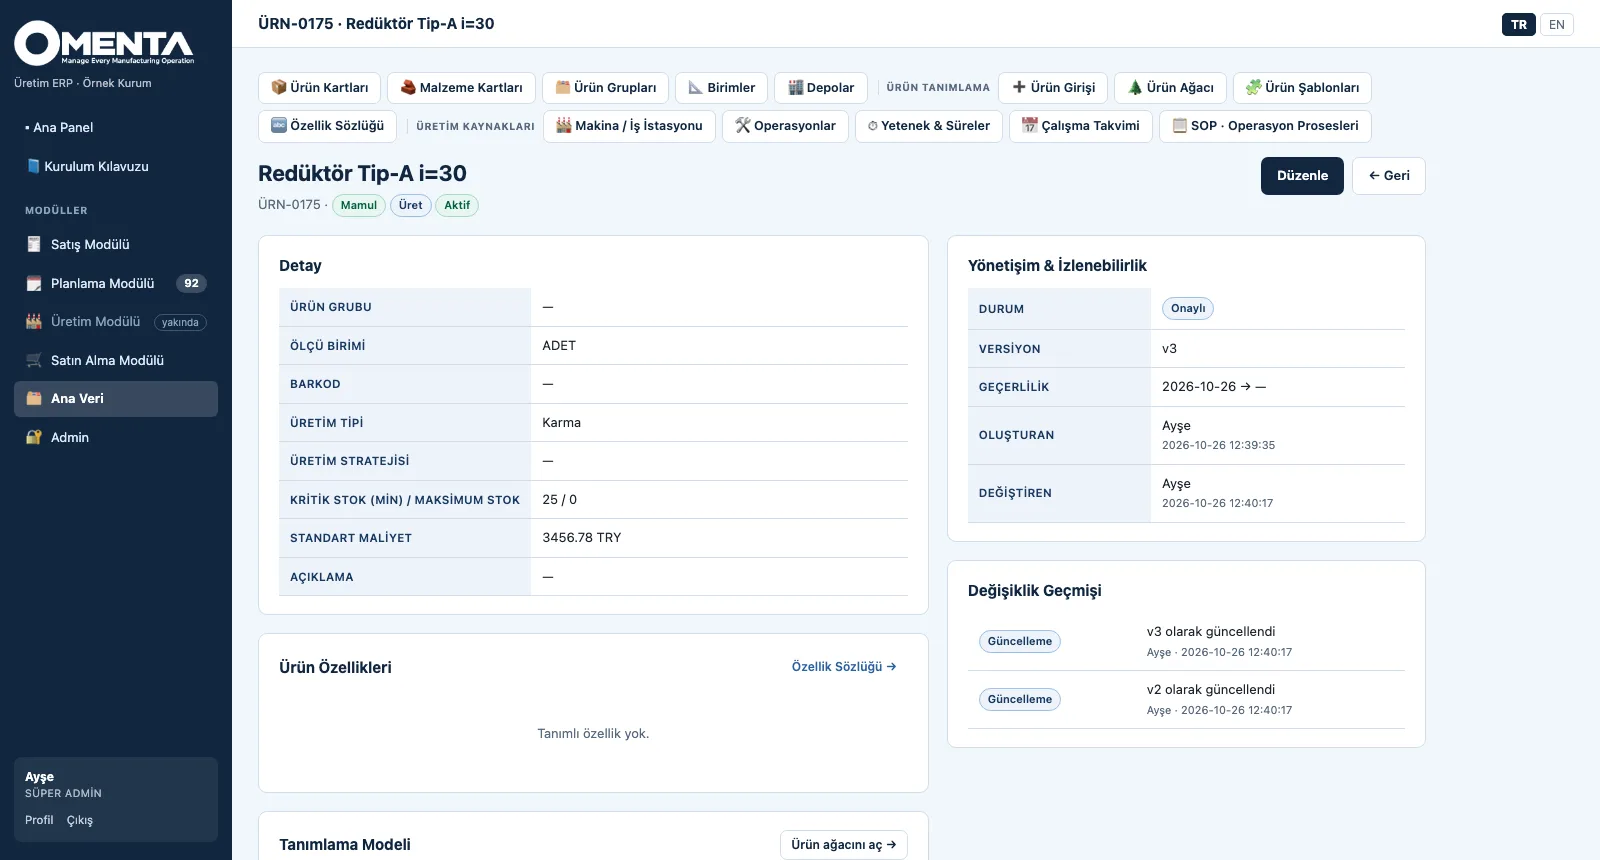
Task: Click the 'yakında' badge on Üretim Modülü
Action: coord(180,322)
